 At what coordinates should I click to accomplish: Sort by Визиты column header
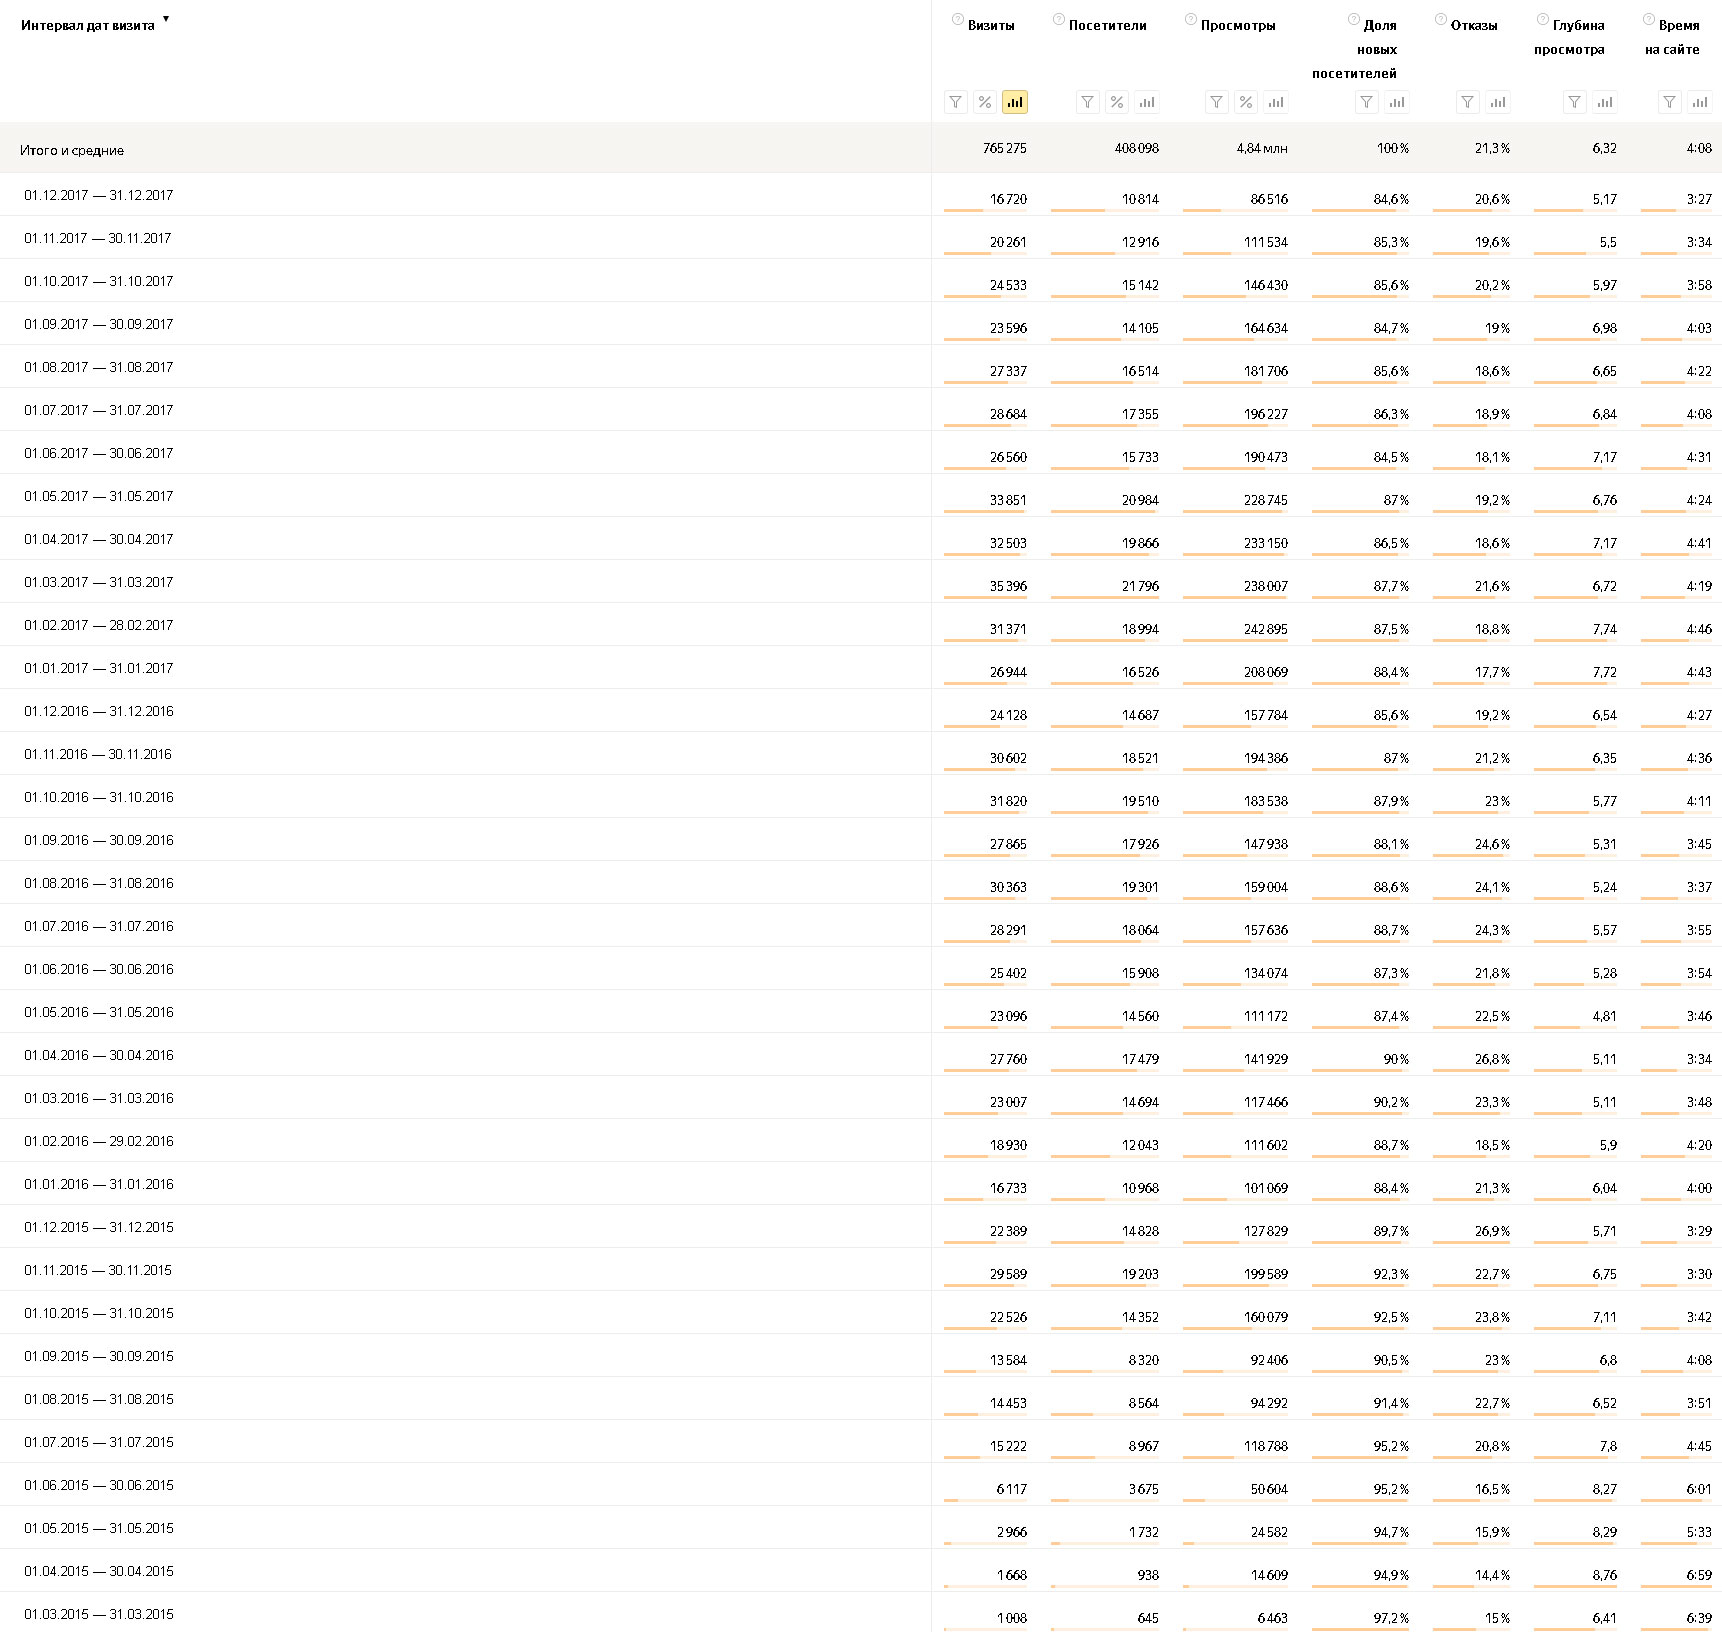point(991,26)
